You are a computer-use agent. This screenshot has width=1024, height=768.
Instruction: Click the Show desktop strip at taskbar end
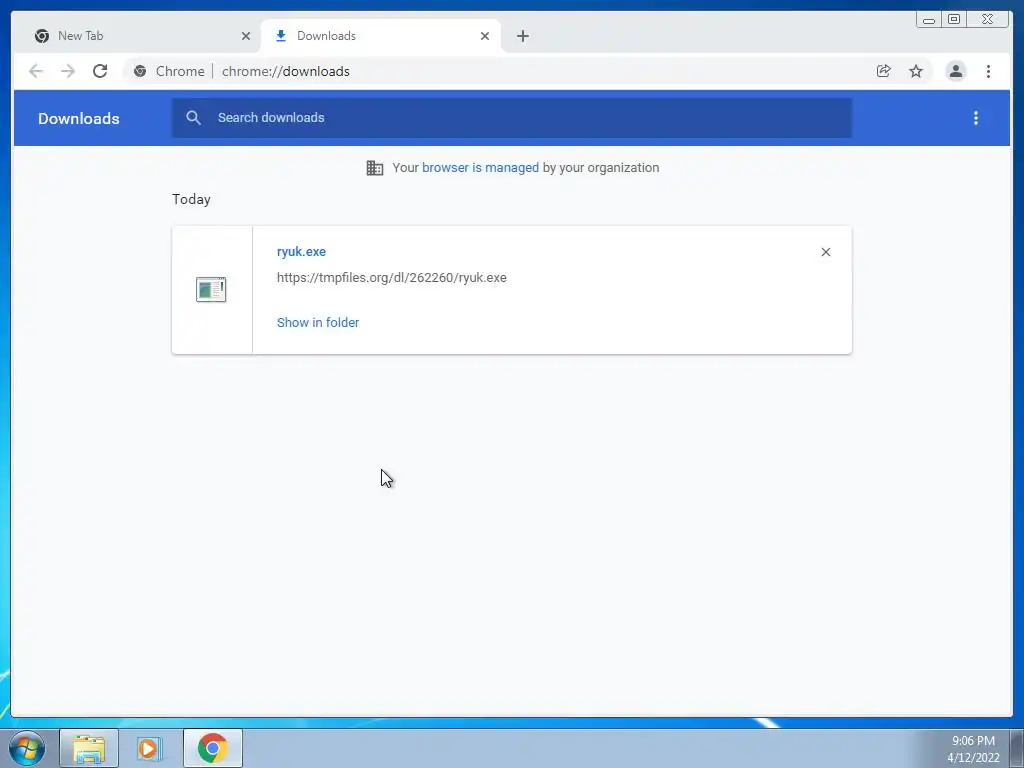(1017, 748)
